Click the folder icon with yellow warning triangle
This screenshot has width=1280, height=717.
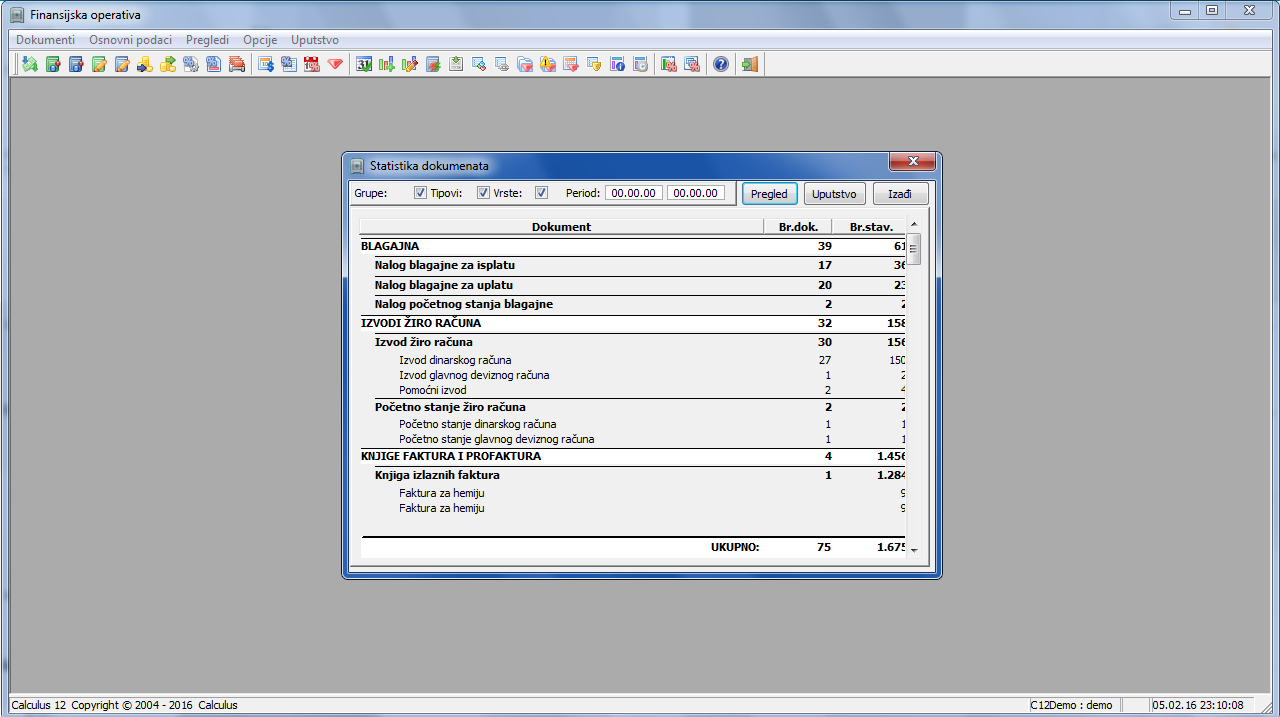[548, 64]
